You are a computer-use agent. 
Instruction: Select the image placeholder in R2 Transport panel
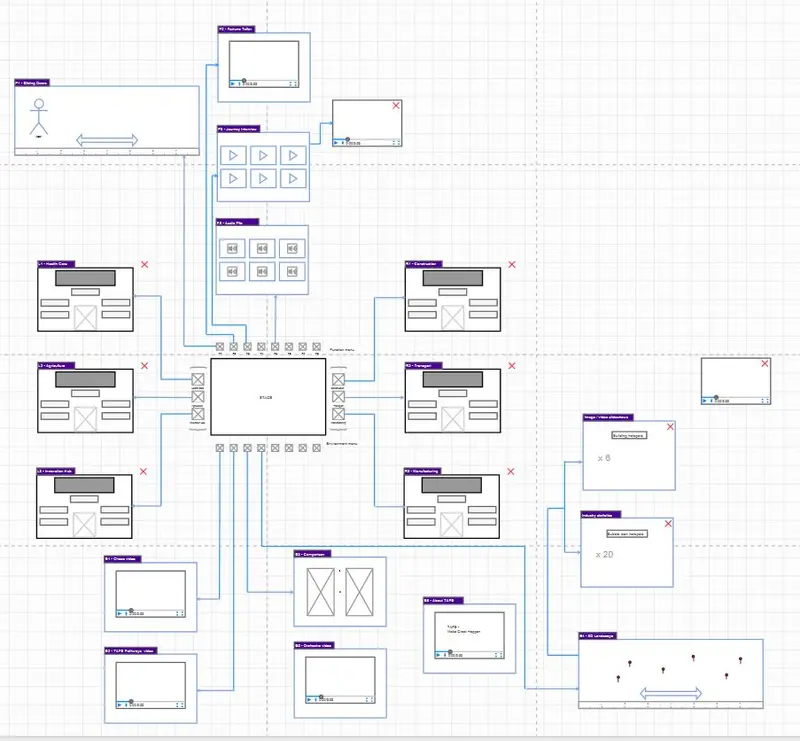pyautogui.click(x=453, y=419)
